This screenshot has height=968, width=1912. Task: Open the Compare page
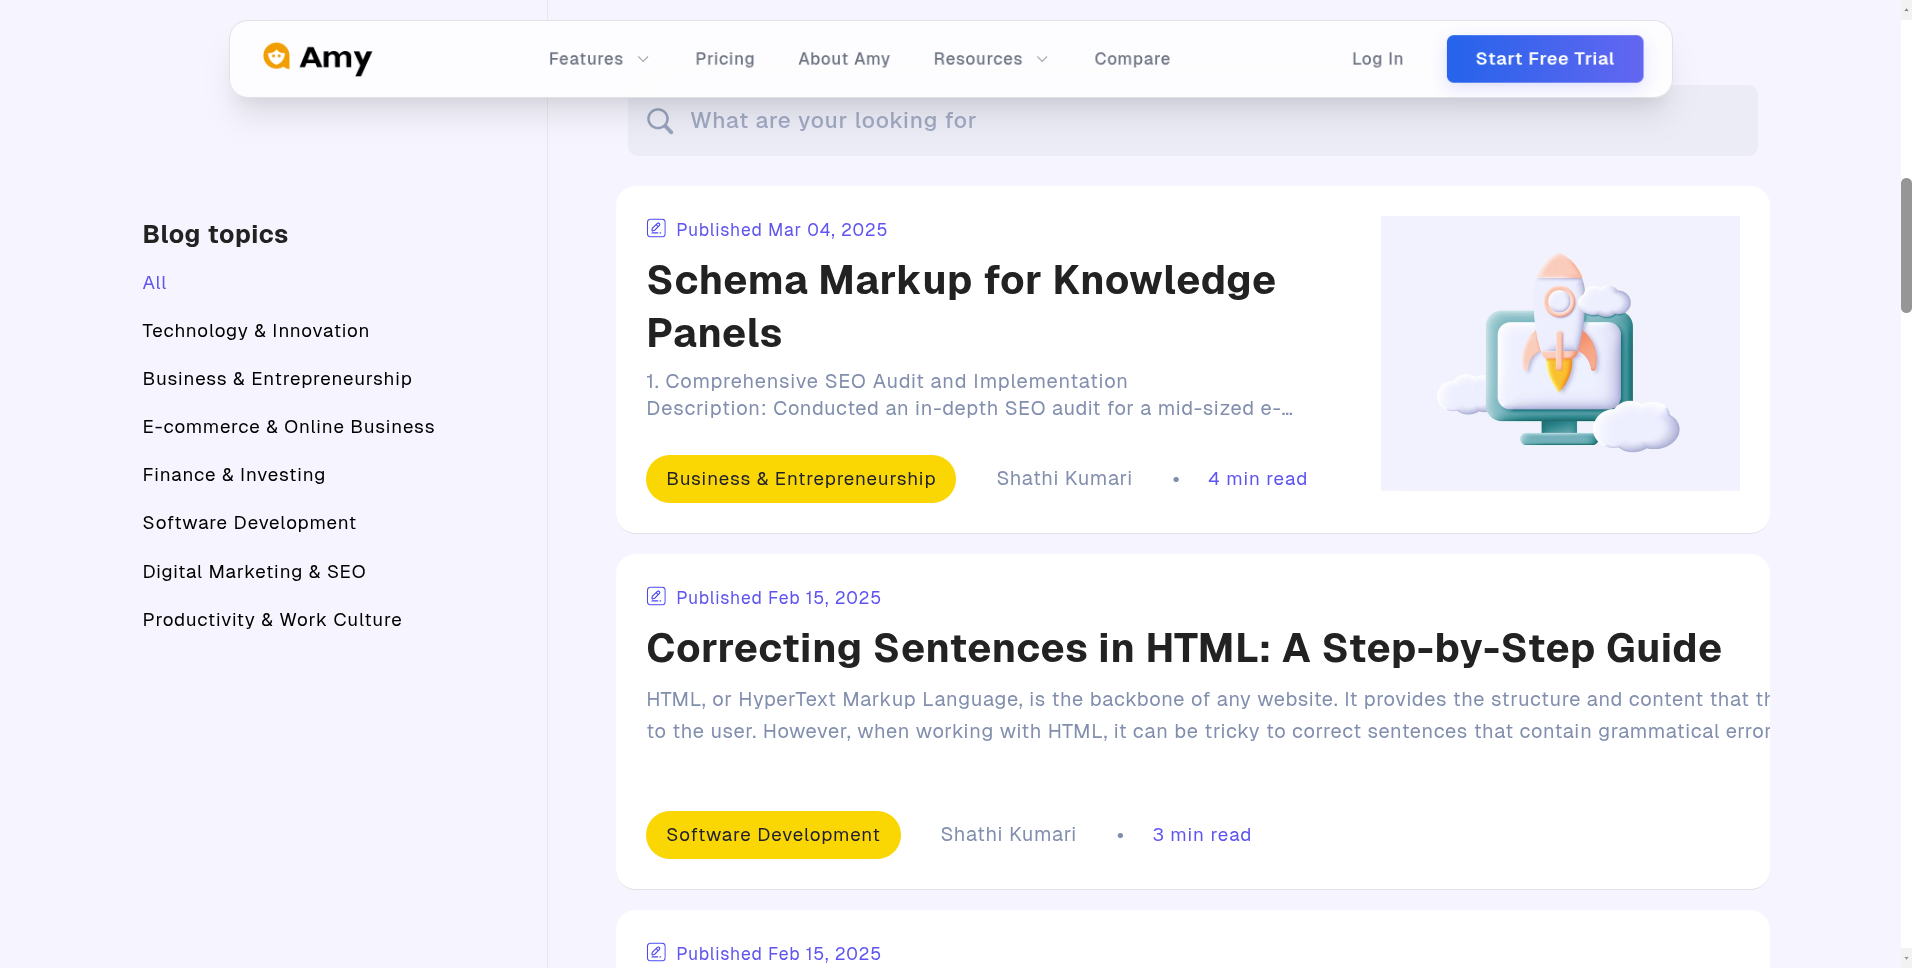tap(1131, 59)
